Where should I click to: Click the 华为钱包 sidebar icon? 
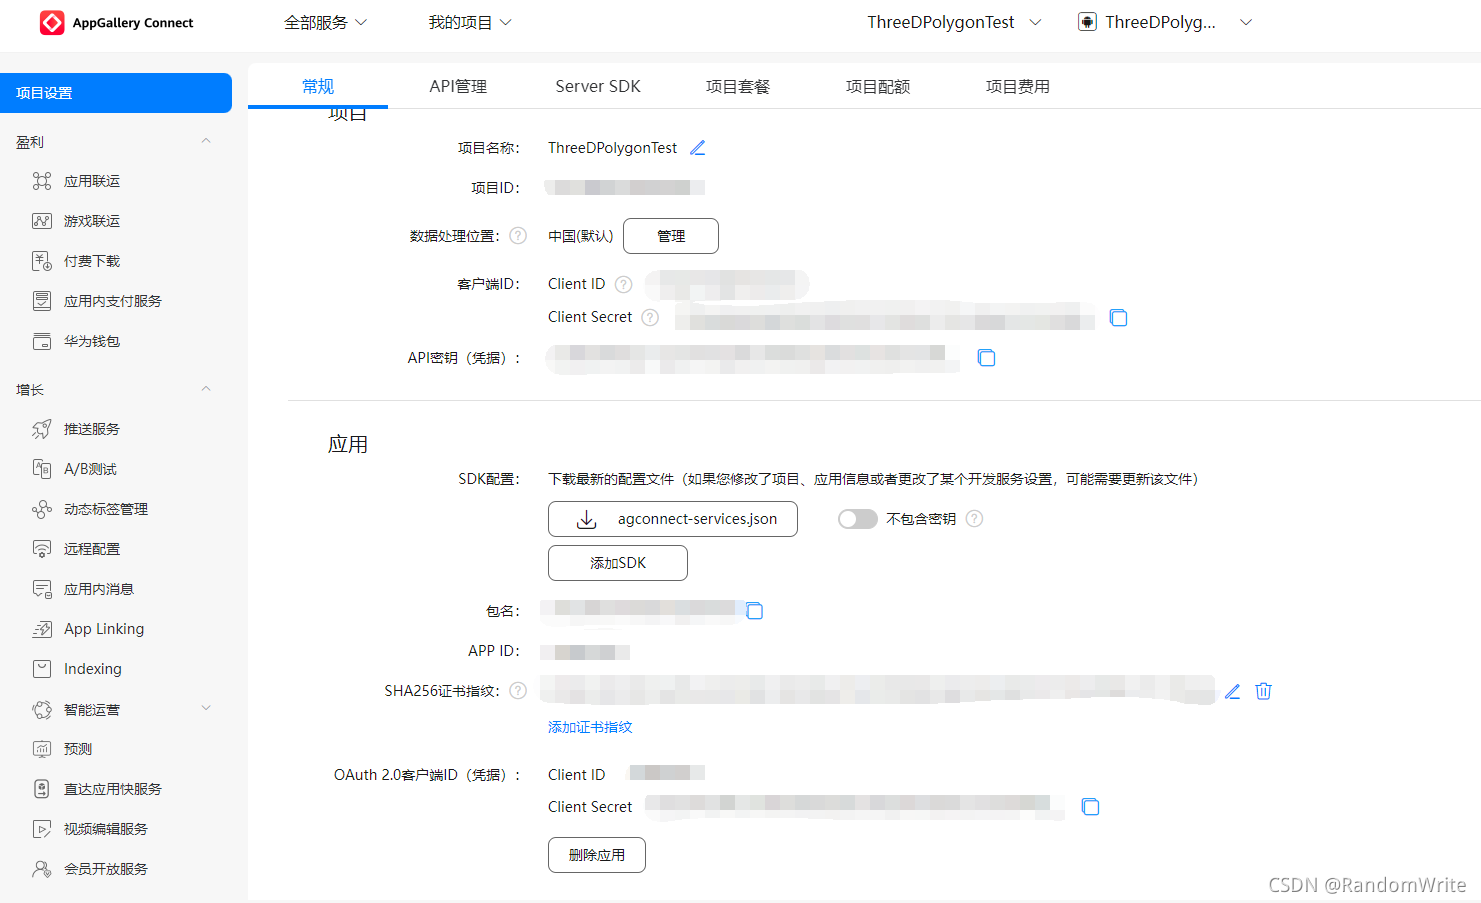(x=42, y=341)
